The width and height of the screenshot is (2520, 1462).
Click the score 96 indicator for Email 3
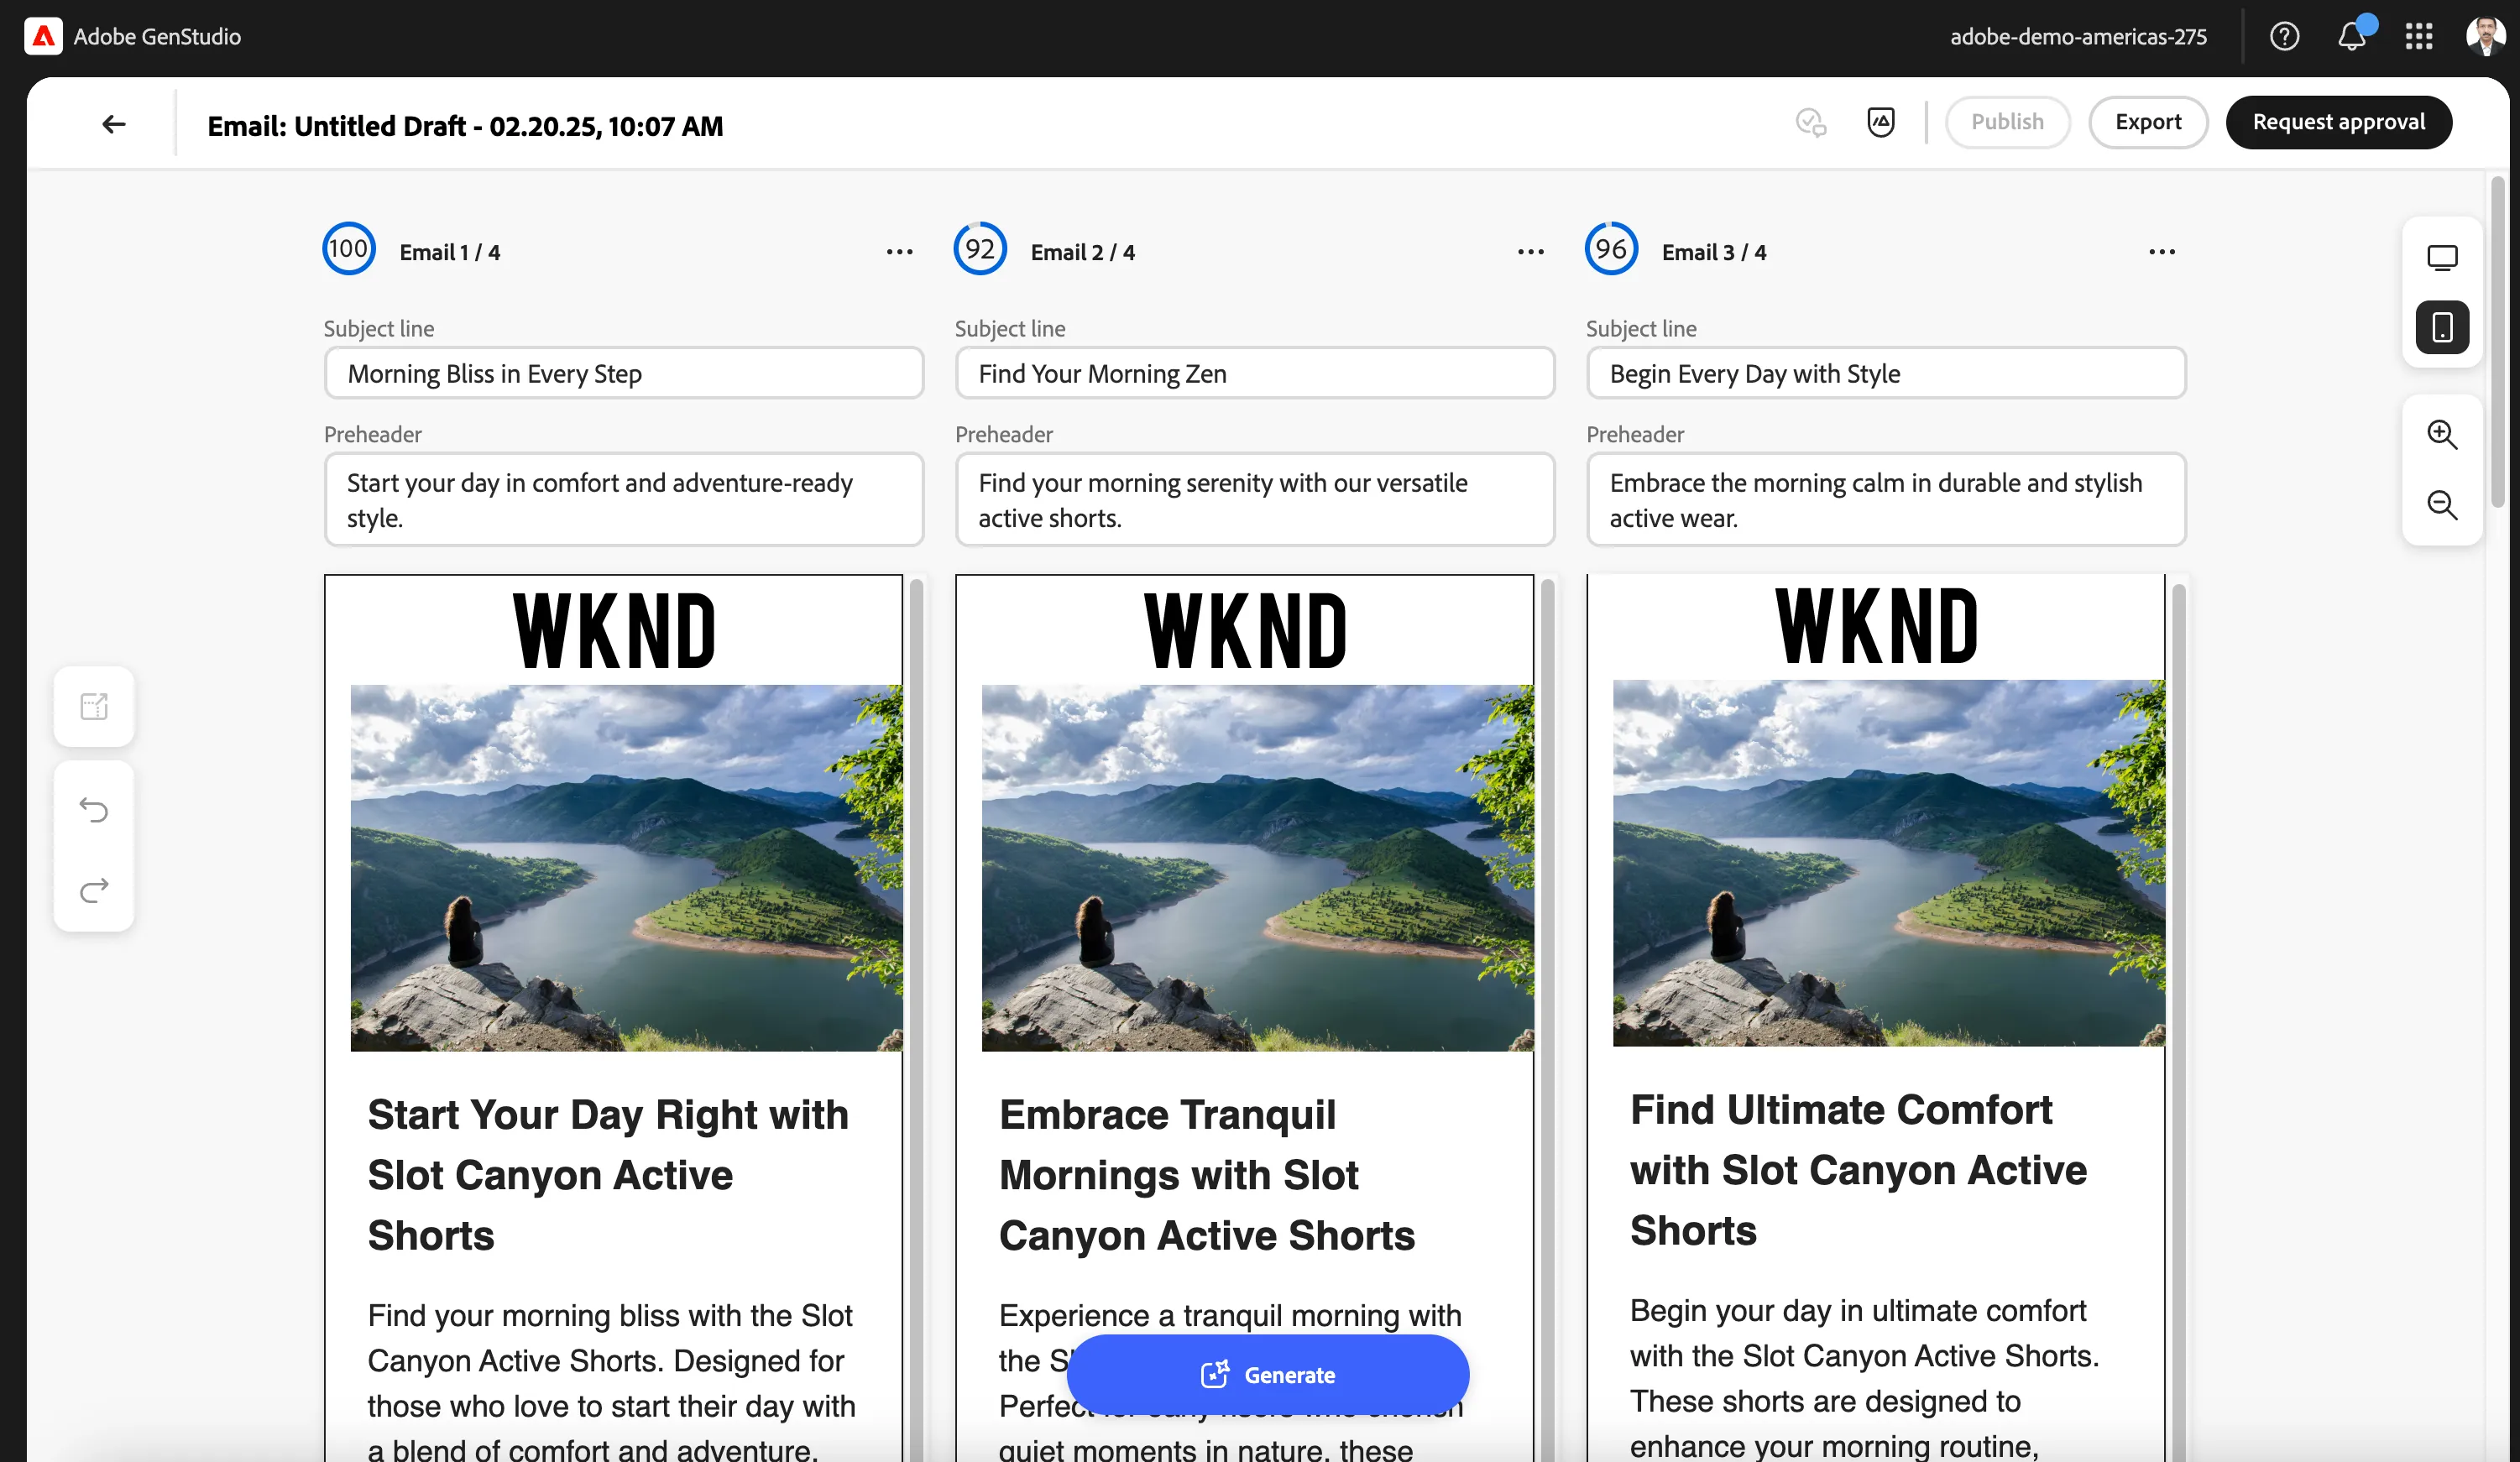1611,249
